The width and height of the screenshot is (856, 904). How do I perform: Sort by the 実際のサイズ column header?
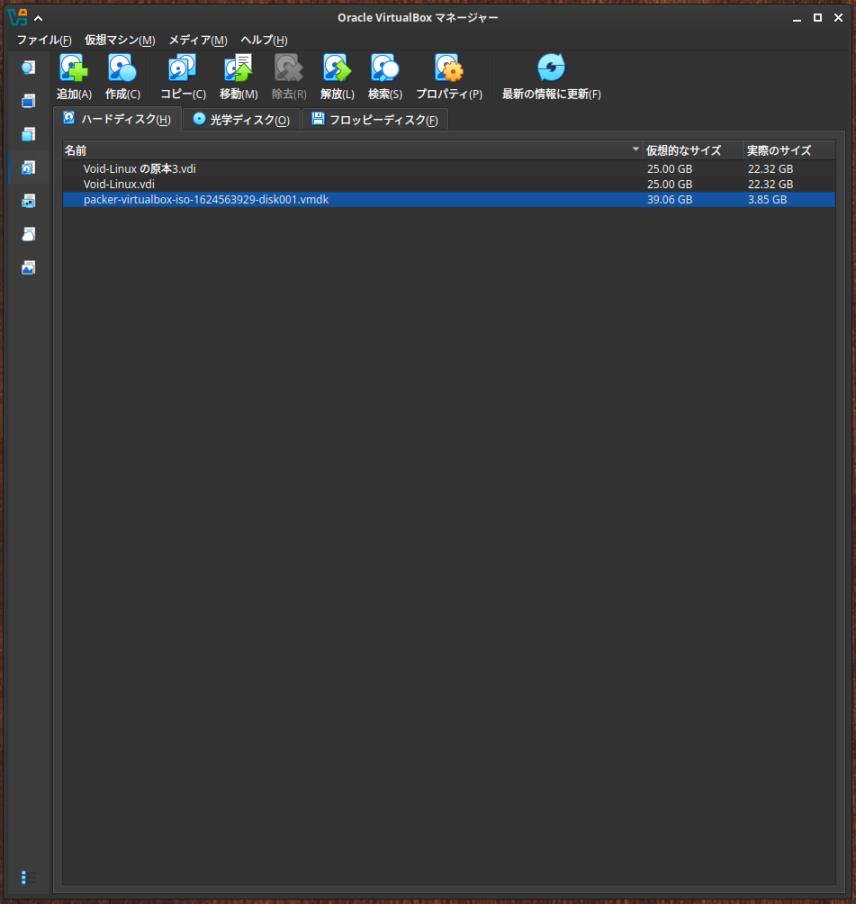[789, 150]
